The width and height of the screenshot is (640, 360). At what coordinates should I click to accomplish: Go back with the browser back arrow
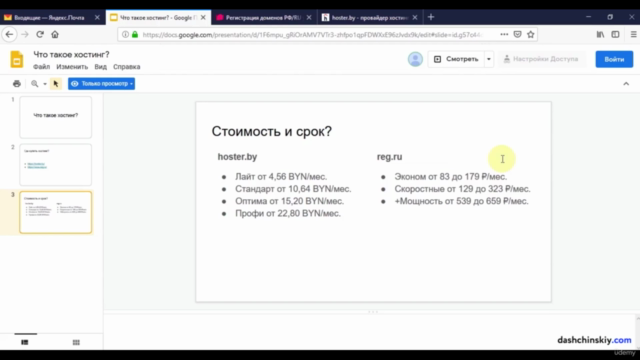[x=9, y=35]
